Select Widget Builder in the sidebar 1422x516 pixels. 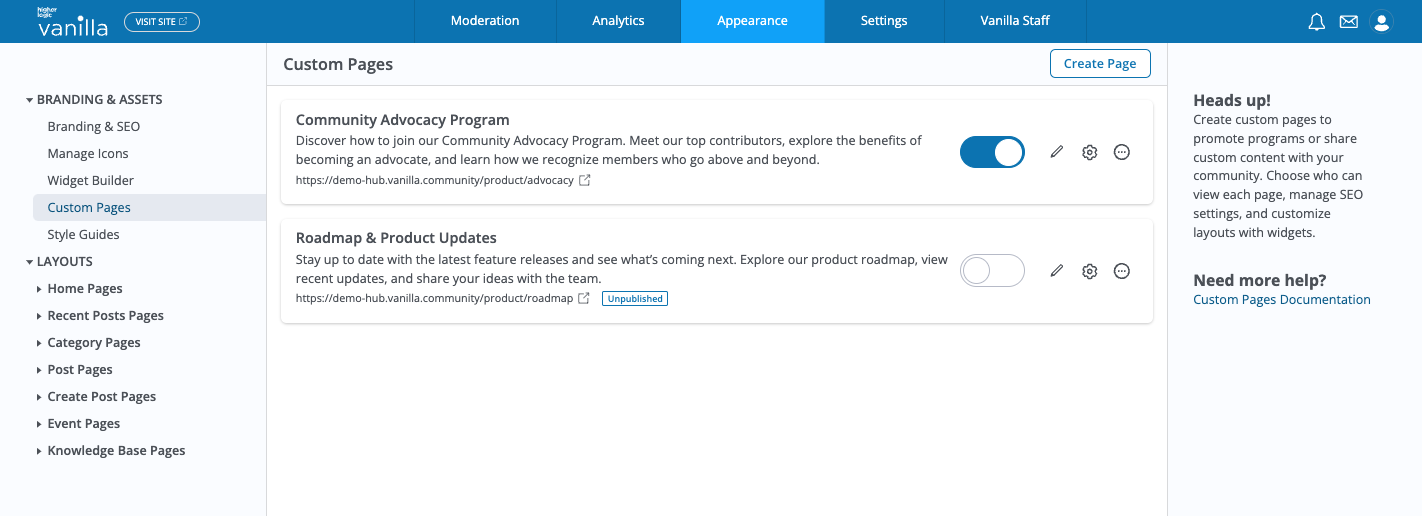91,181
